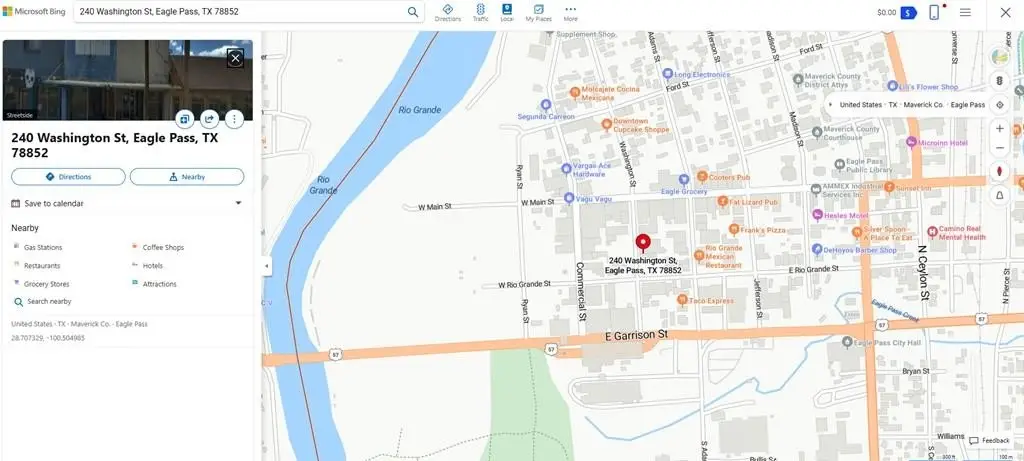Click the save-to-collection icon on the location card

coord(185,119)
